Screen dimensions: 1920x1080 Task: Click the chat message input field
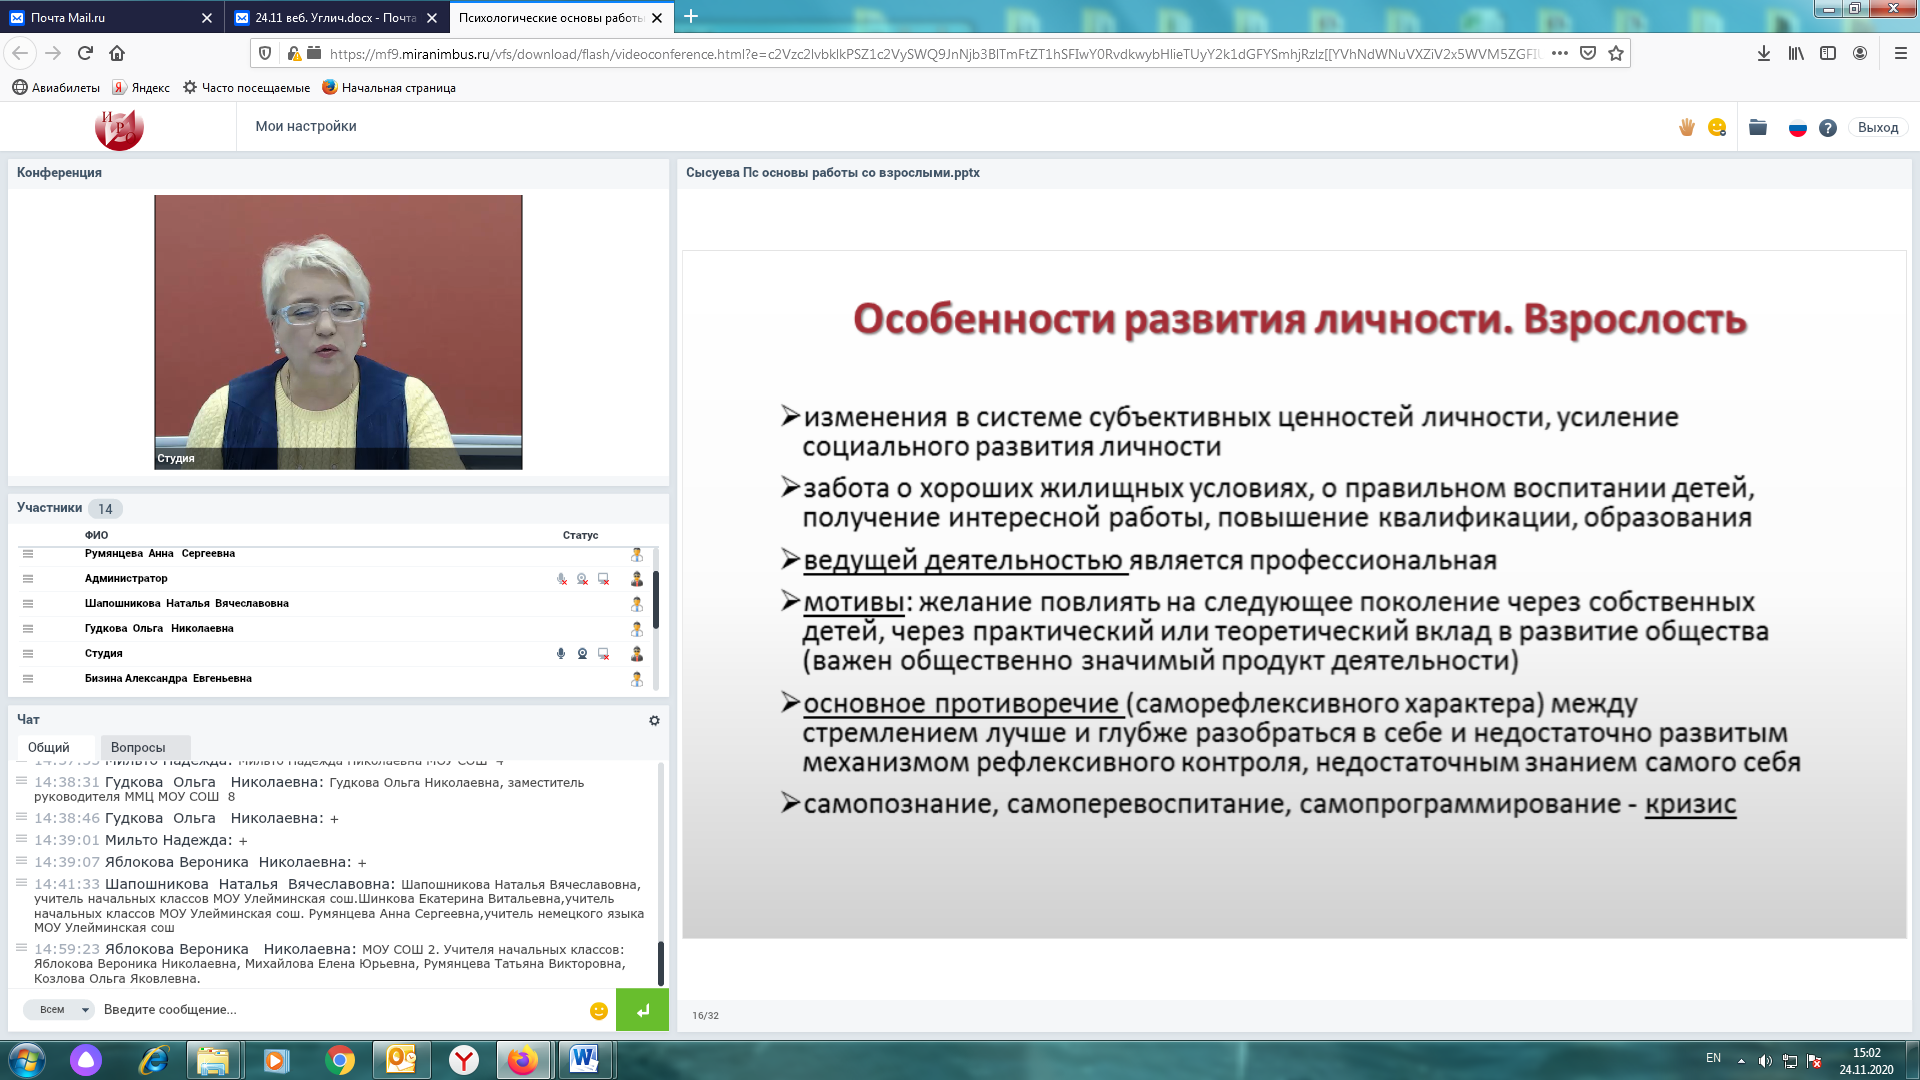(x=340, y=1010)
